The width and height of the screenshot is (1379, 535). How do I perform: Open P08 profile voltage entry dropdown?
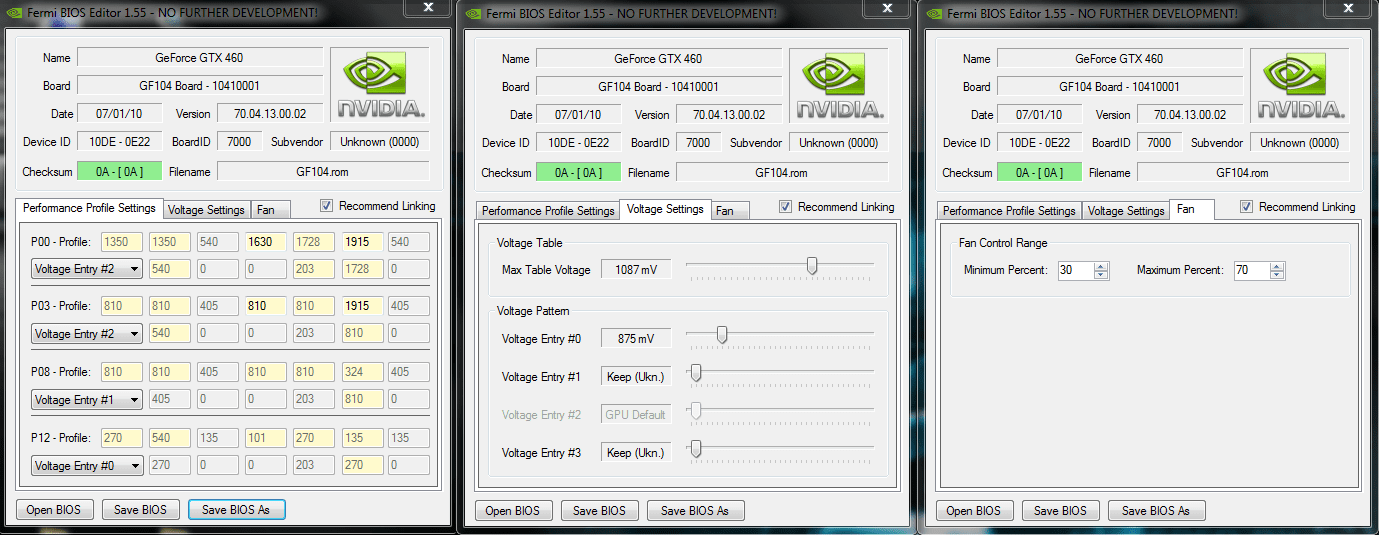(87, 400)
